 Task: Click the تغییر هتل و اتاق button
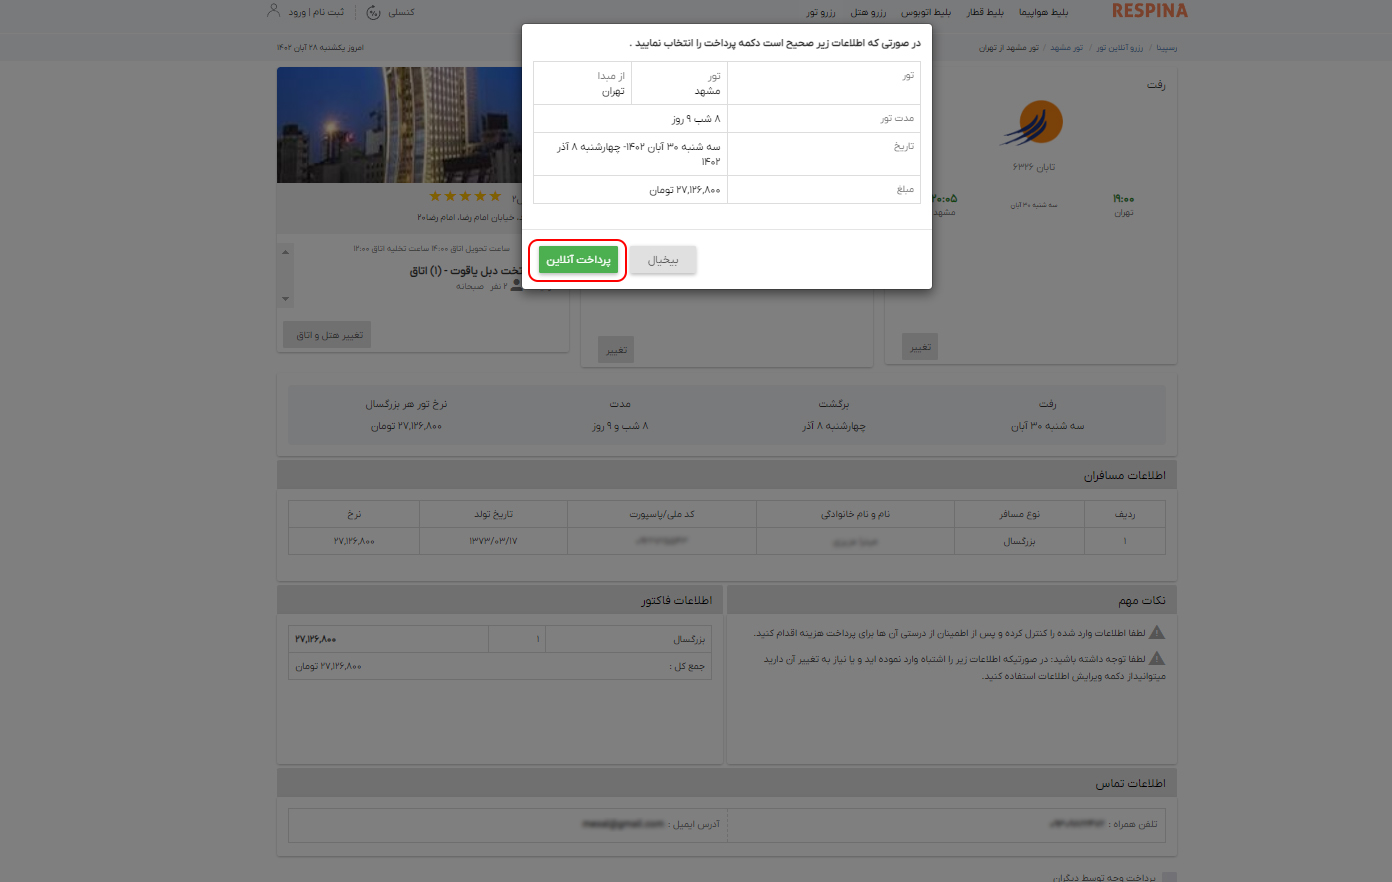coord(326,334)
